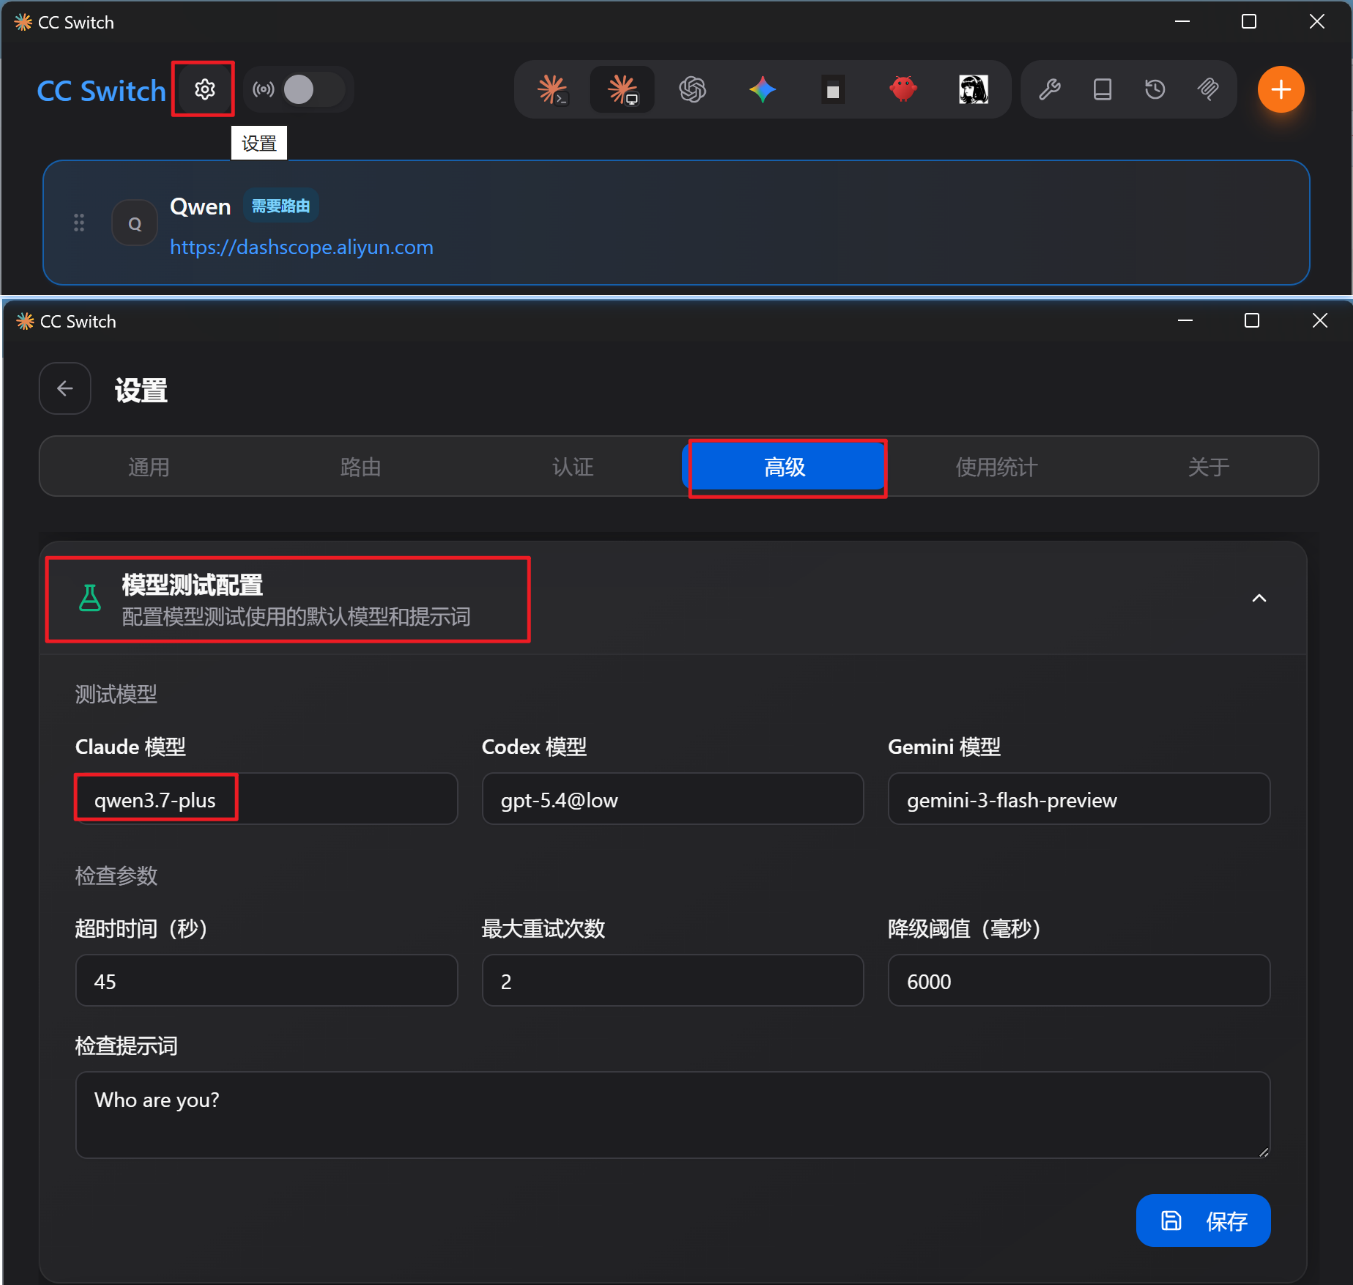Select the Claude Desktop monitor icon
Viewport: 1353px width, 1285px height.
coord(622,90)
